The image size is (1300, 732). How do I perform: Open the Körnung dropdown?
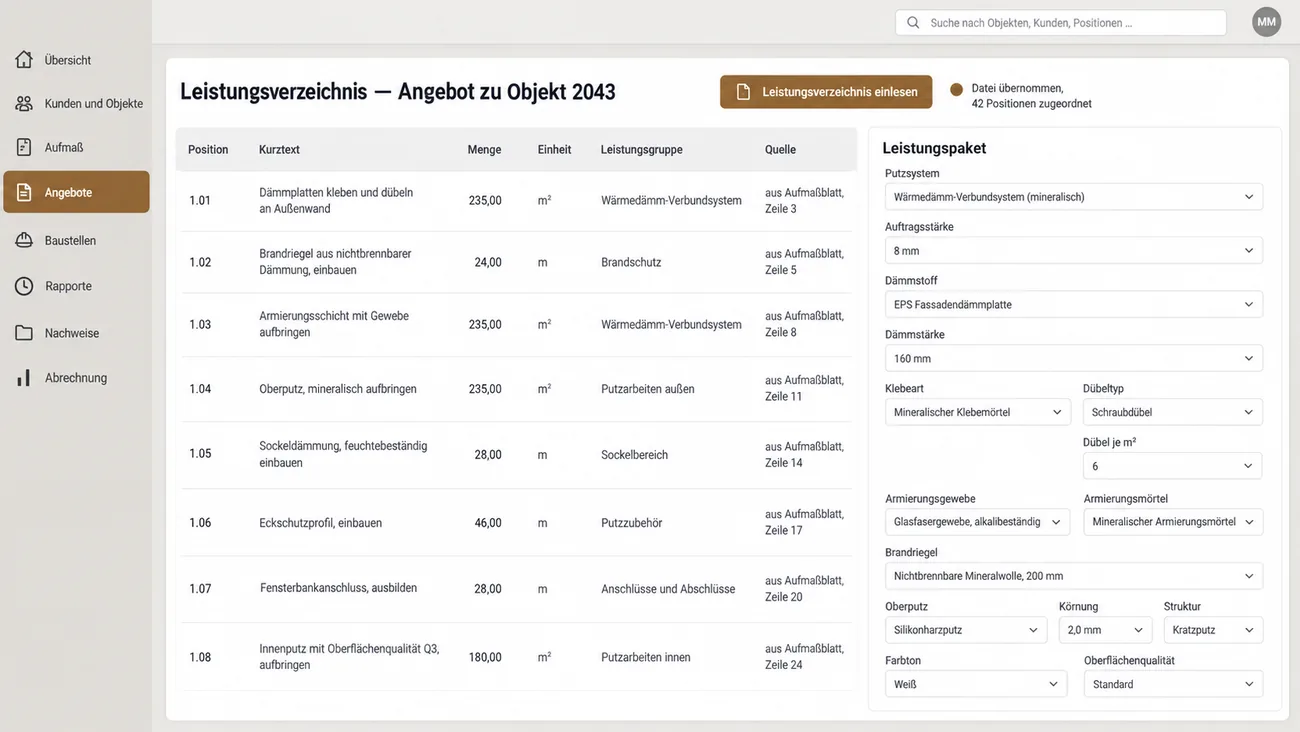1105,630
